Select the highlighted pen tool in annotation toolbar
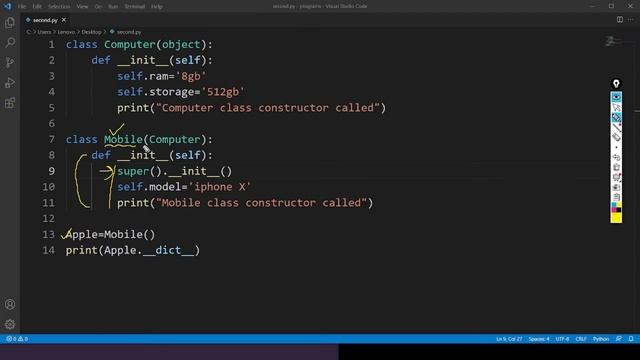Viewport: 640px width, 360px height. click(x=616, y=118)
